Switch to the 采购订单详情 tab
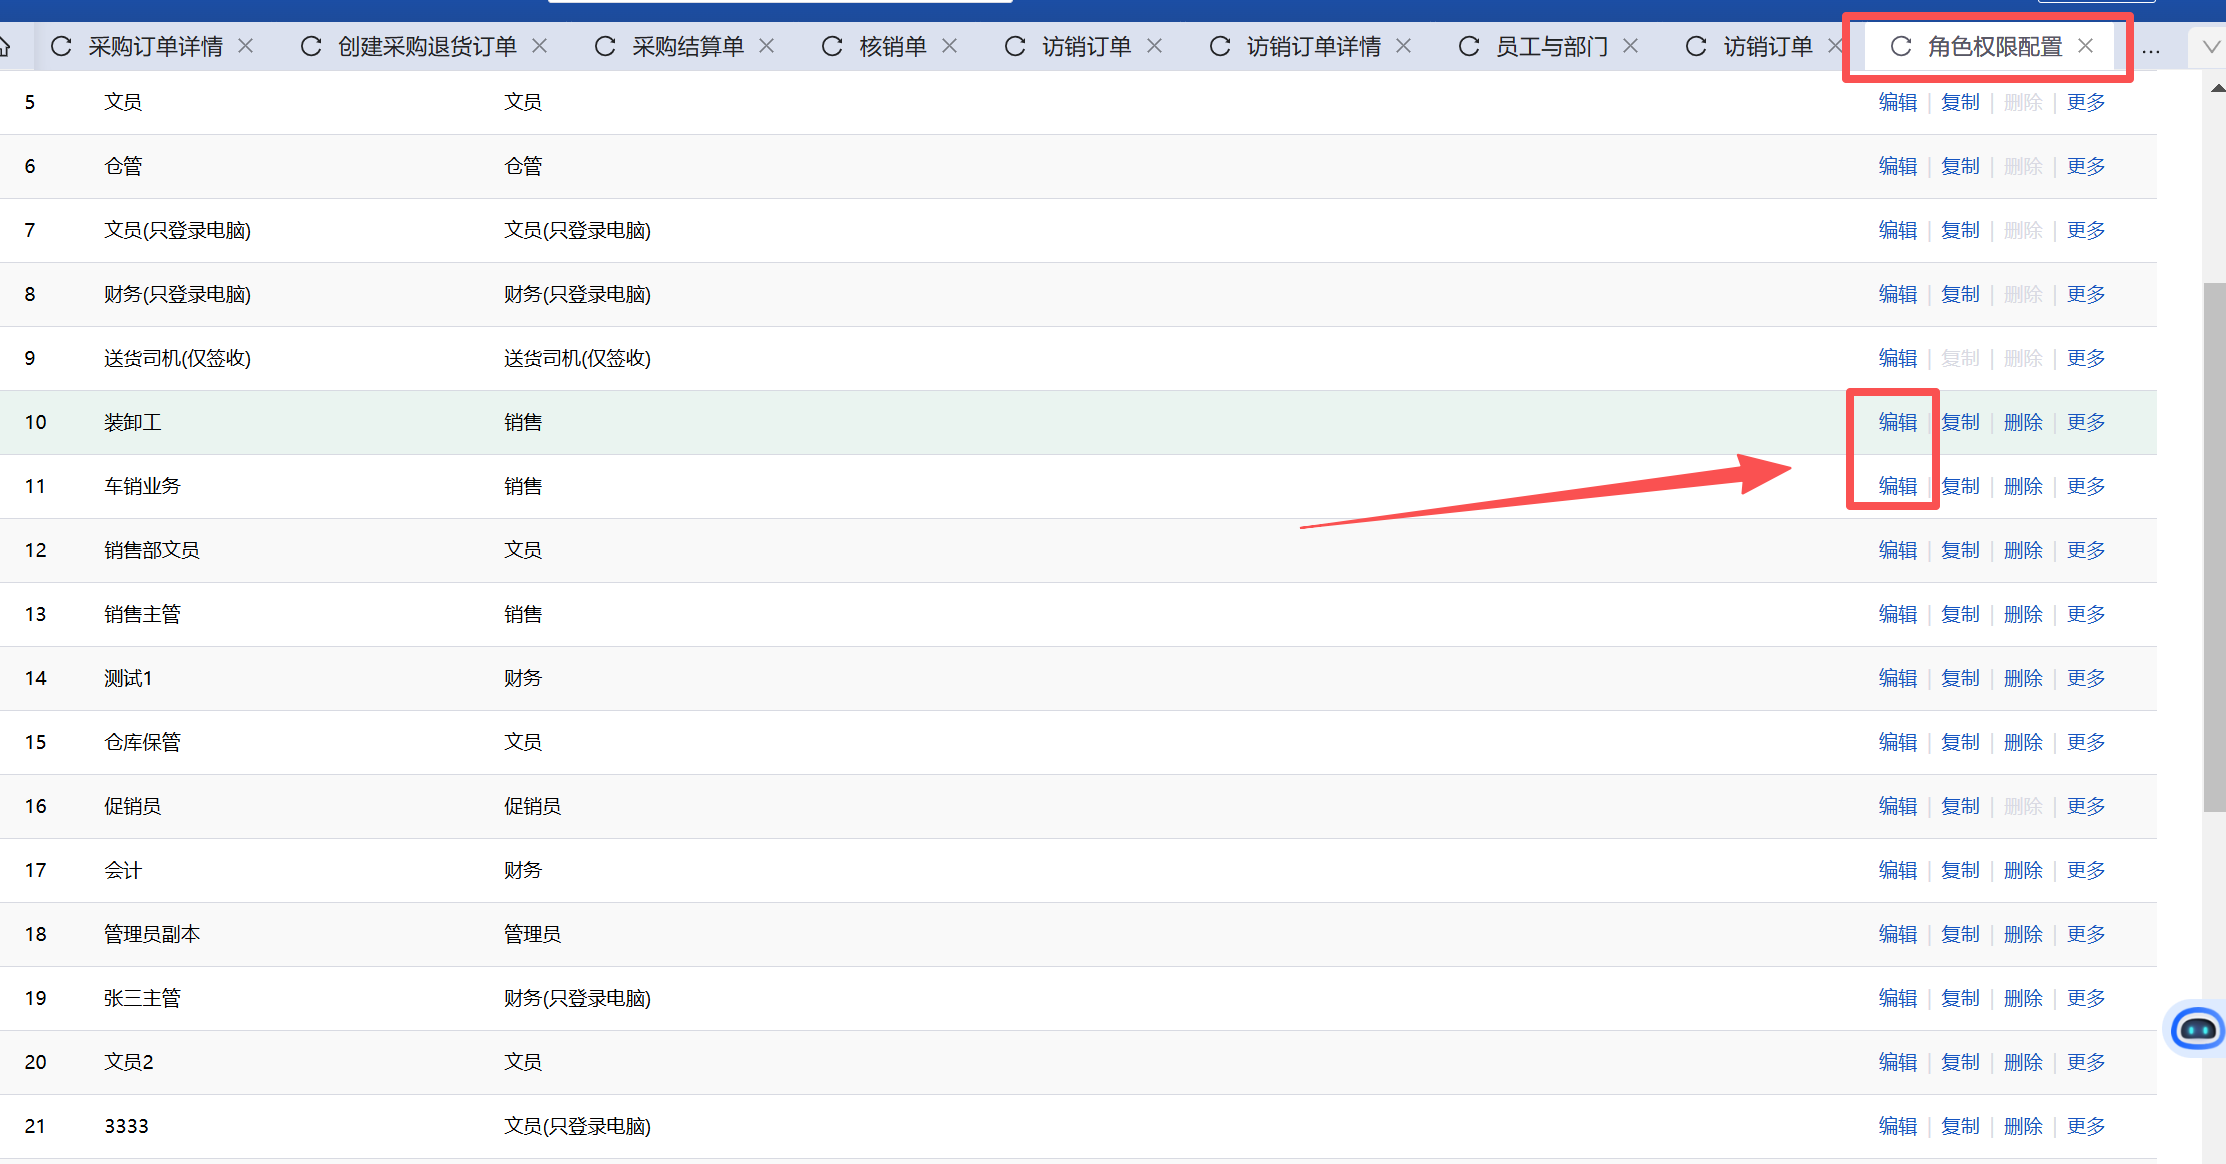The image size is (2226, 1164). (x=156, y=46)
